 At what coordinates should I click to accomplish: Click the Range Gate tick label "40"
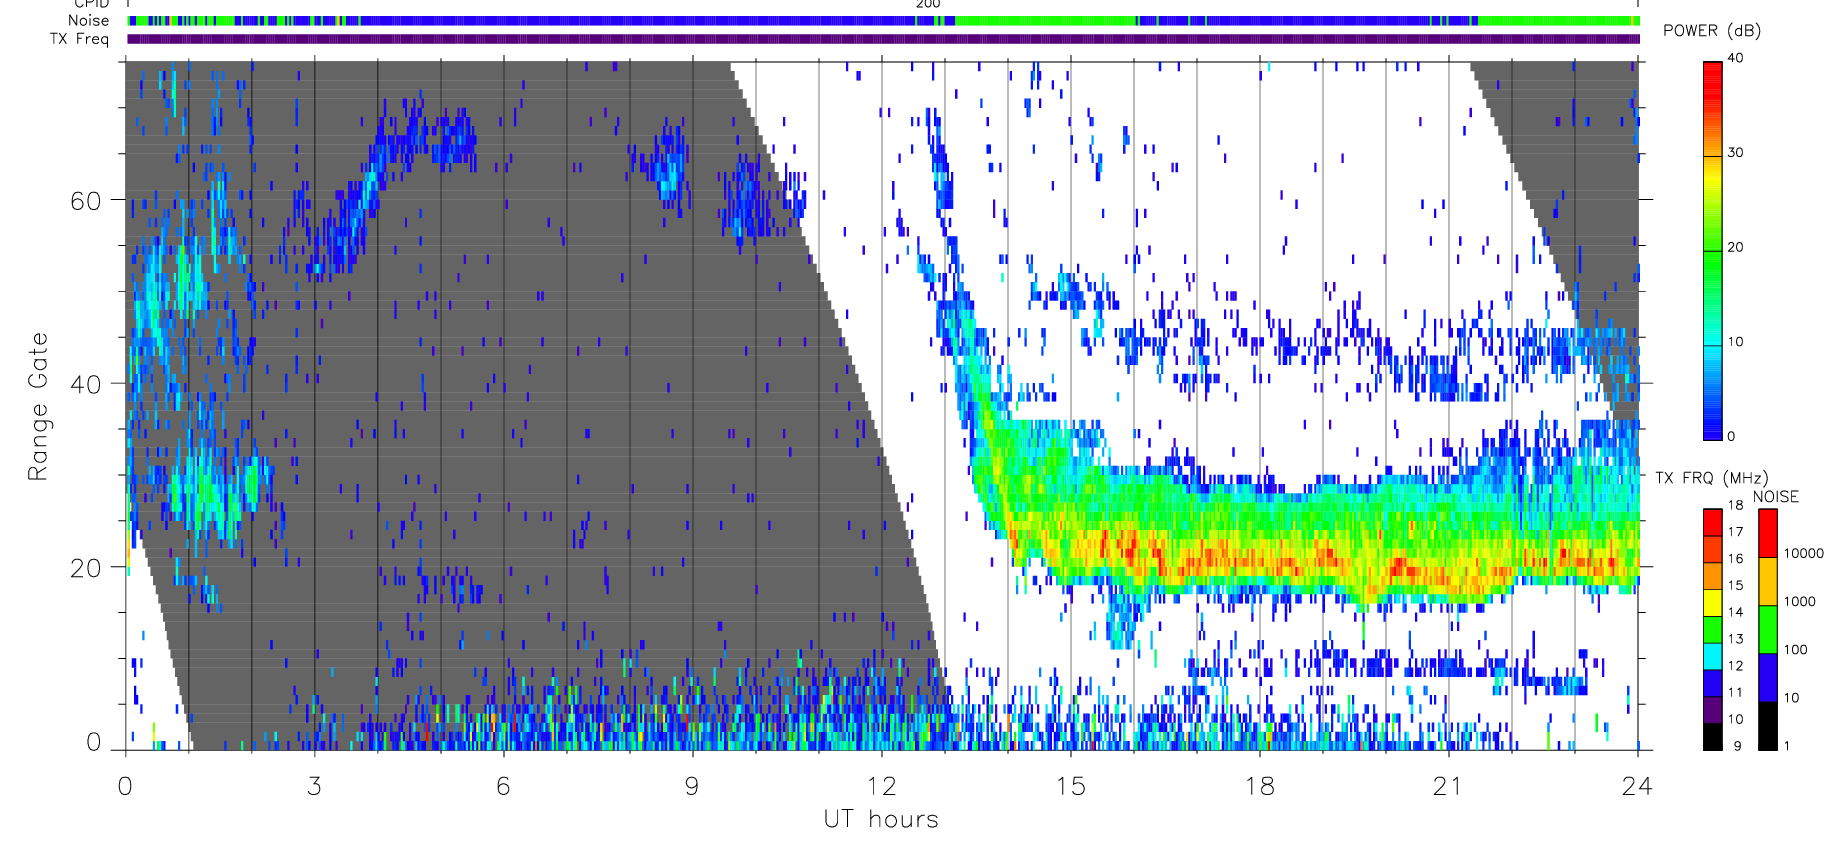pos(86,384)
